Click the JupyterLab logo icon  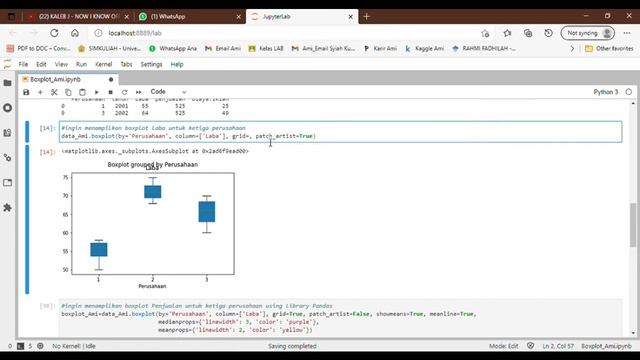point(7,64)
